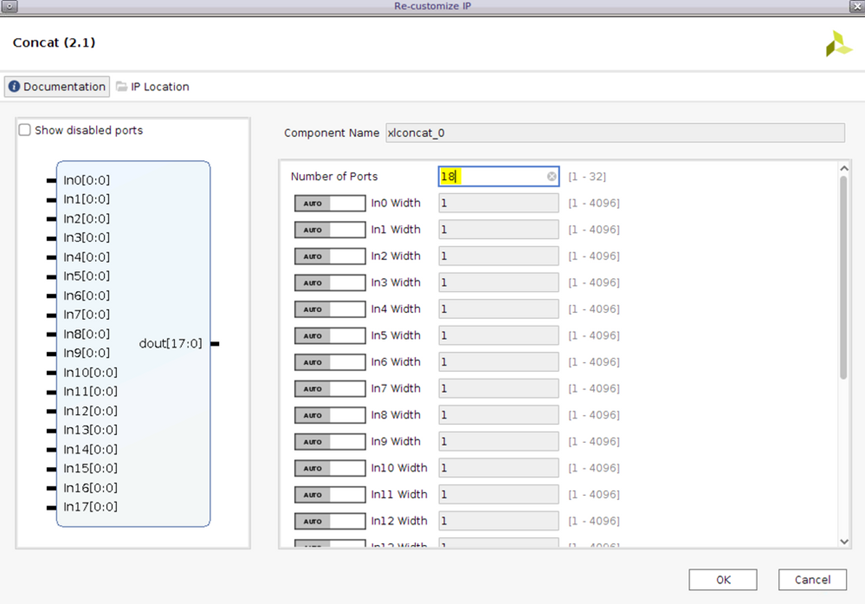Open the Documentation info button
865x604 pixels.
(x=57, y=87)
